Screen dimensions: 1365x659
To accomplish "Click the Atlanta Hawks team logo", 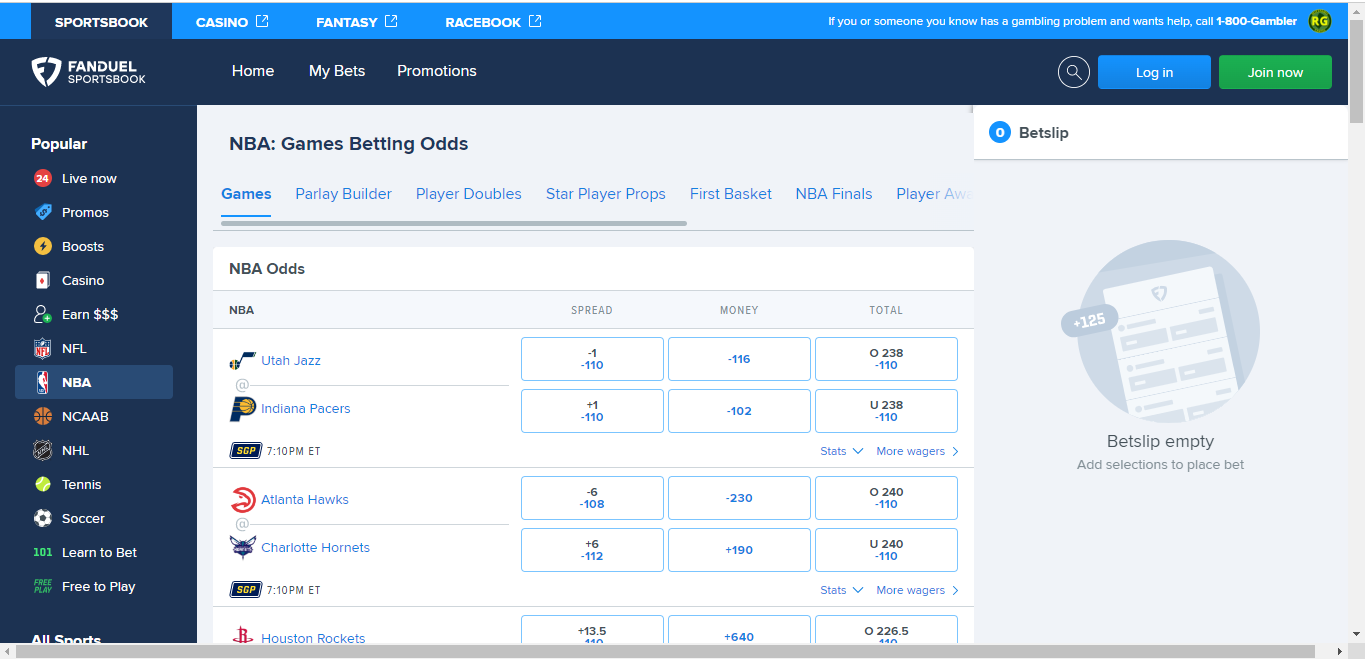I will (242, 500).
